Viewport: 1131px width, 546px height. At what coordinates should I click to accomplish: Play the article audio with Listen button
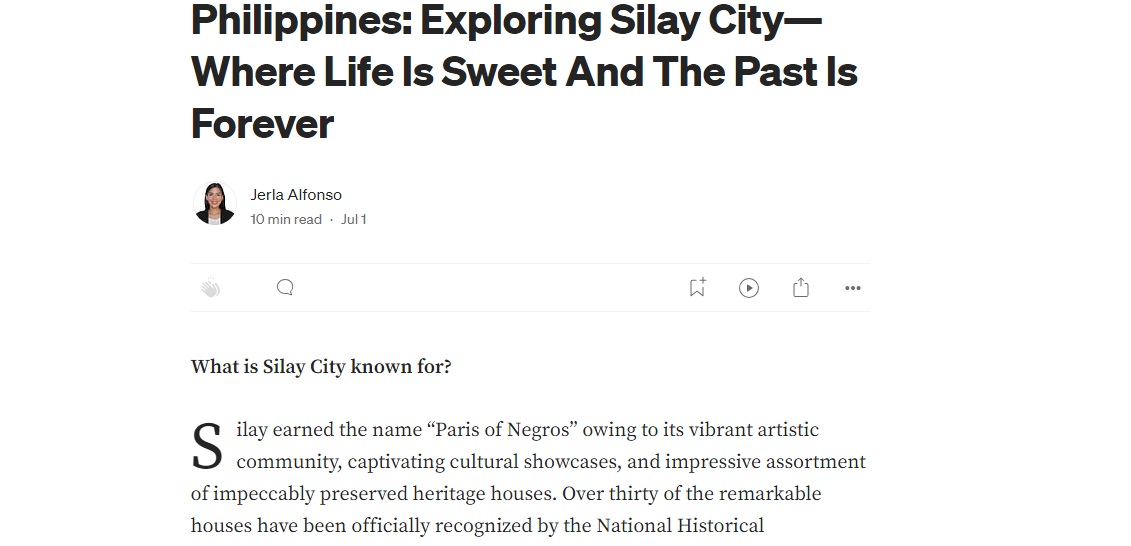click(x=749, y=288)
